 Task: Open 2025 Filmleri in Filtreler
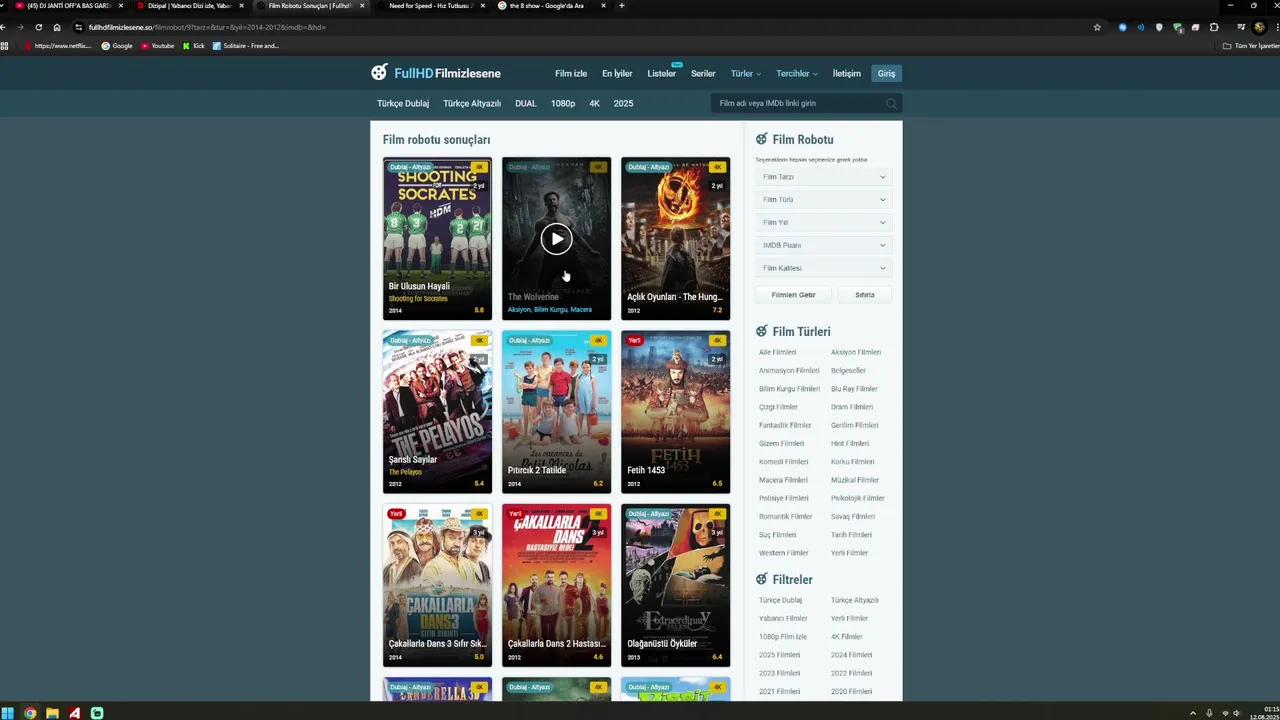click(x=780, y=655)
